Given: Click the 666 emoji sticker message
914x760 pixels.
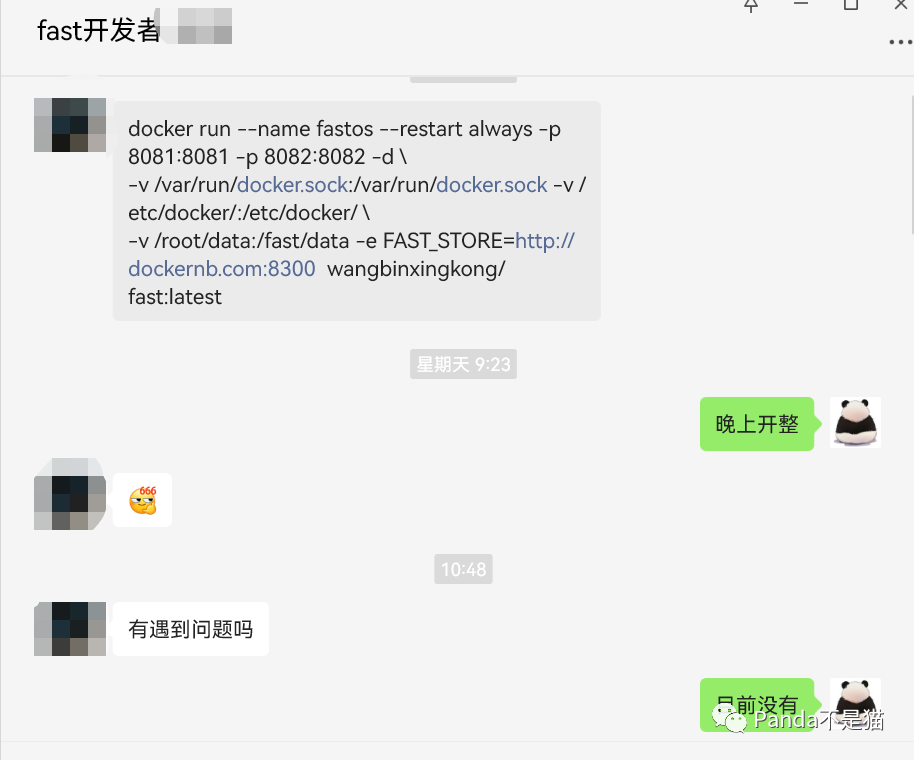Looking at the screenshot, I should 143,500.
